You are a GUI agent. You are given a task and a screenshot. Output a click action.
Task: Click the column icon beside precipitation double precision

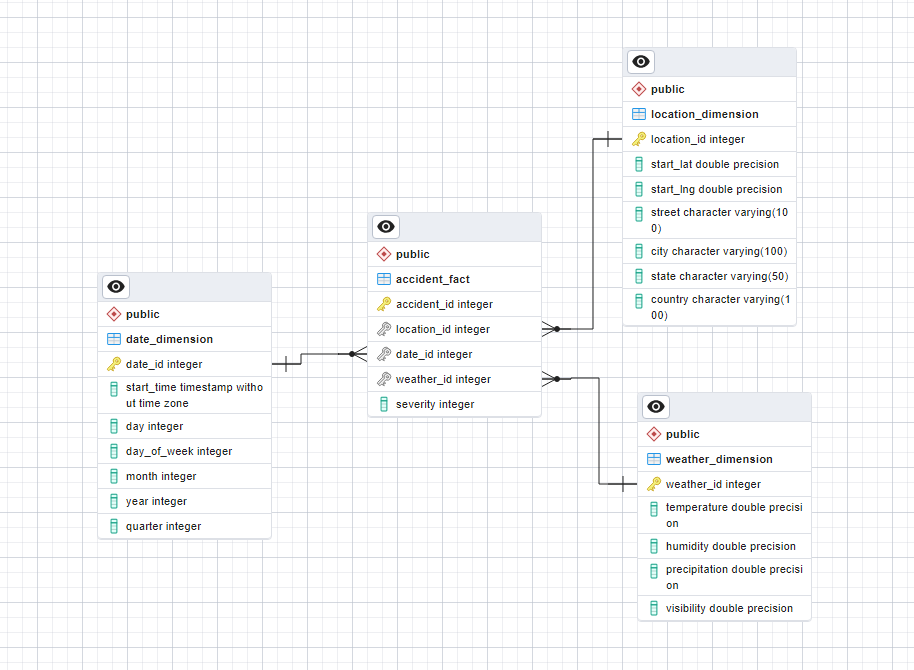pyautogui.click(x=654, y=570)
